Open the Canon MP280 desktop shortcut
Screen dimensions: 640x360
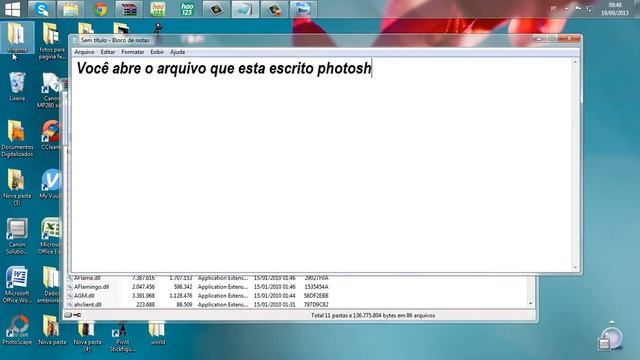(x=50, y=91)
